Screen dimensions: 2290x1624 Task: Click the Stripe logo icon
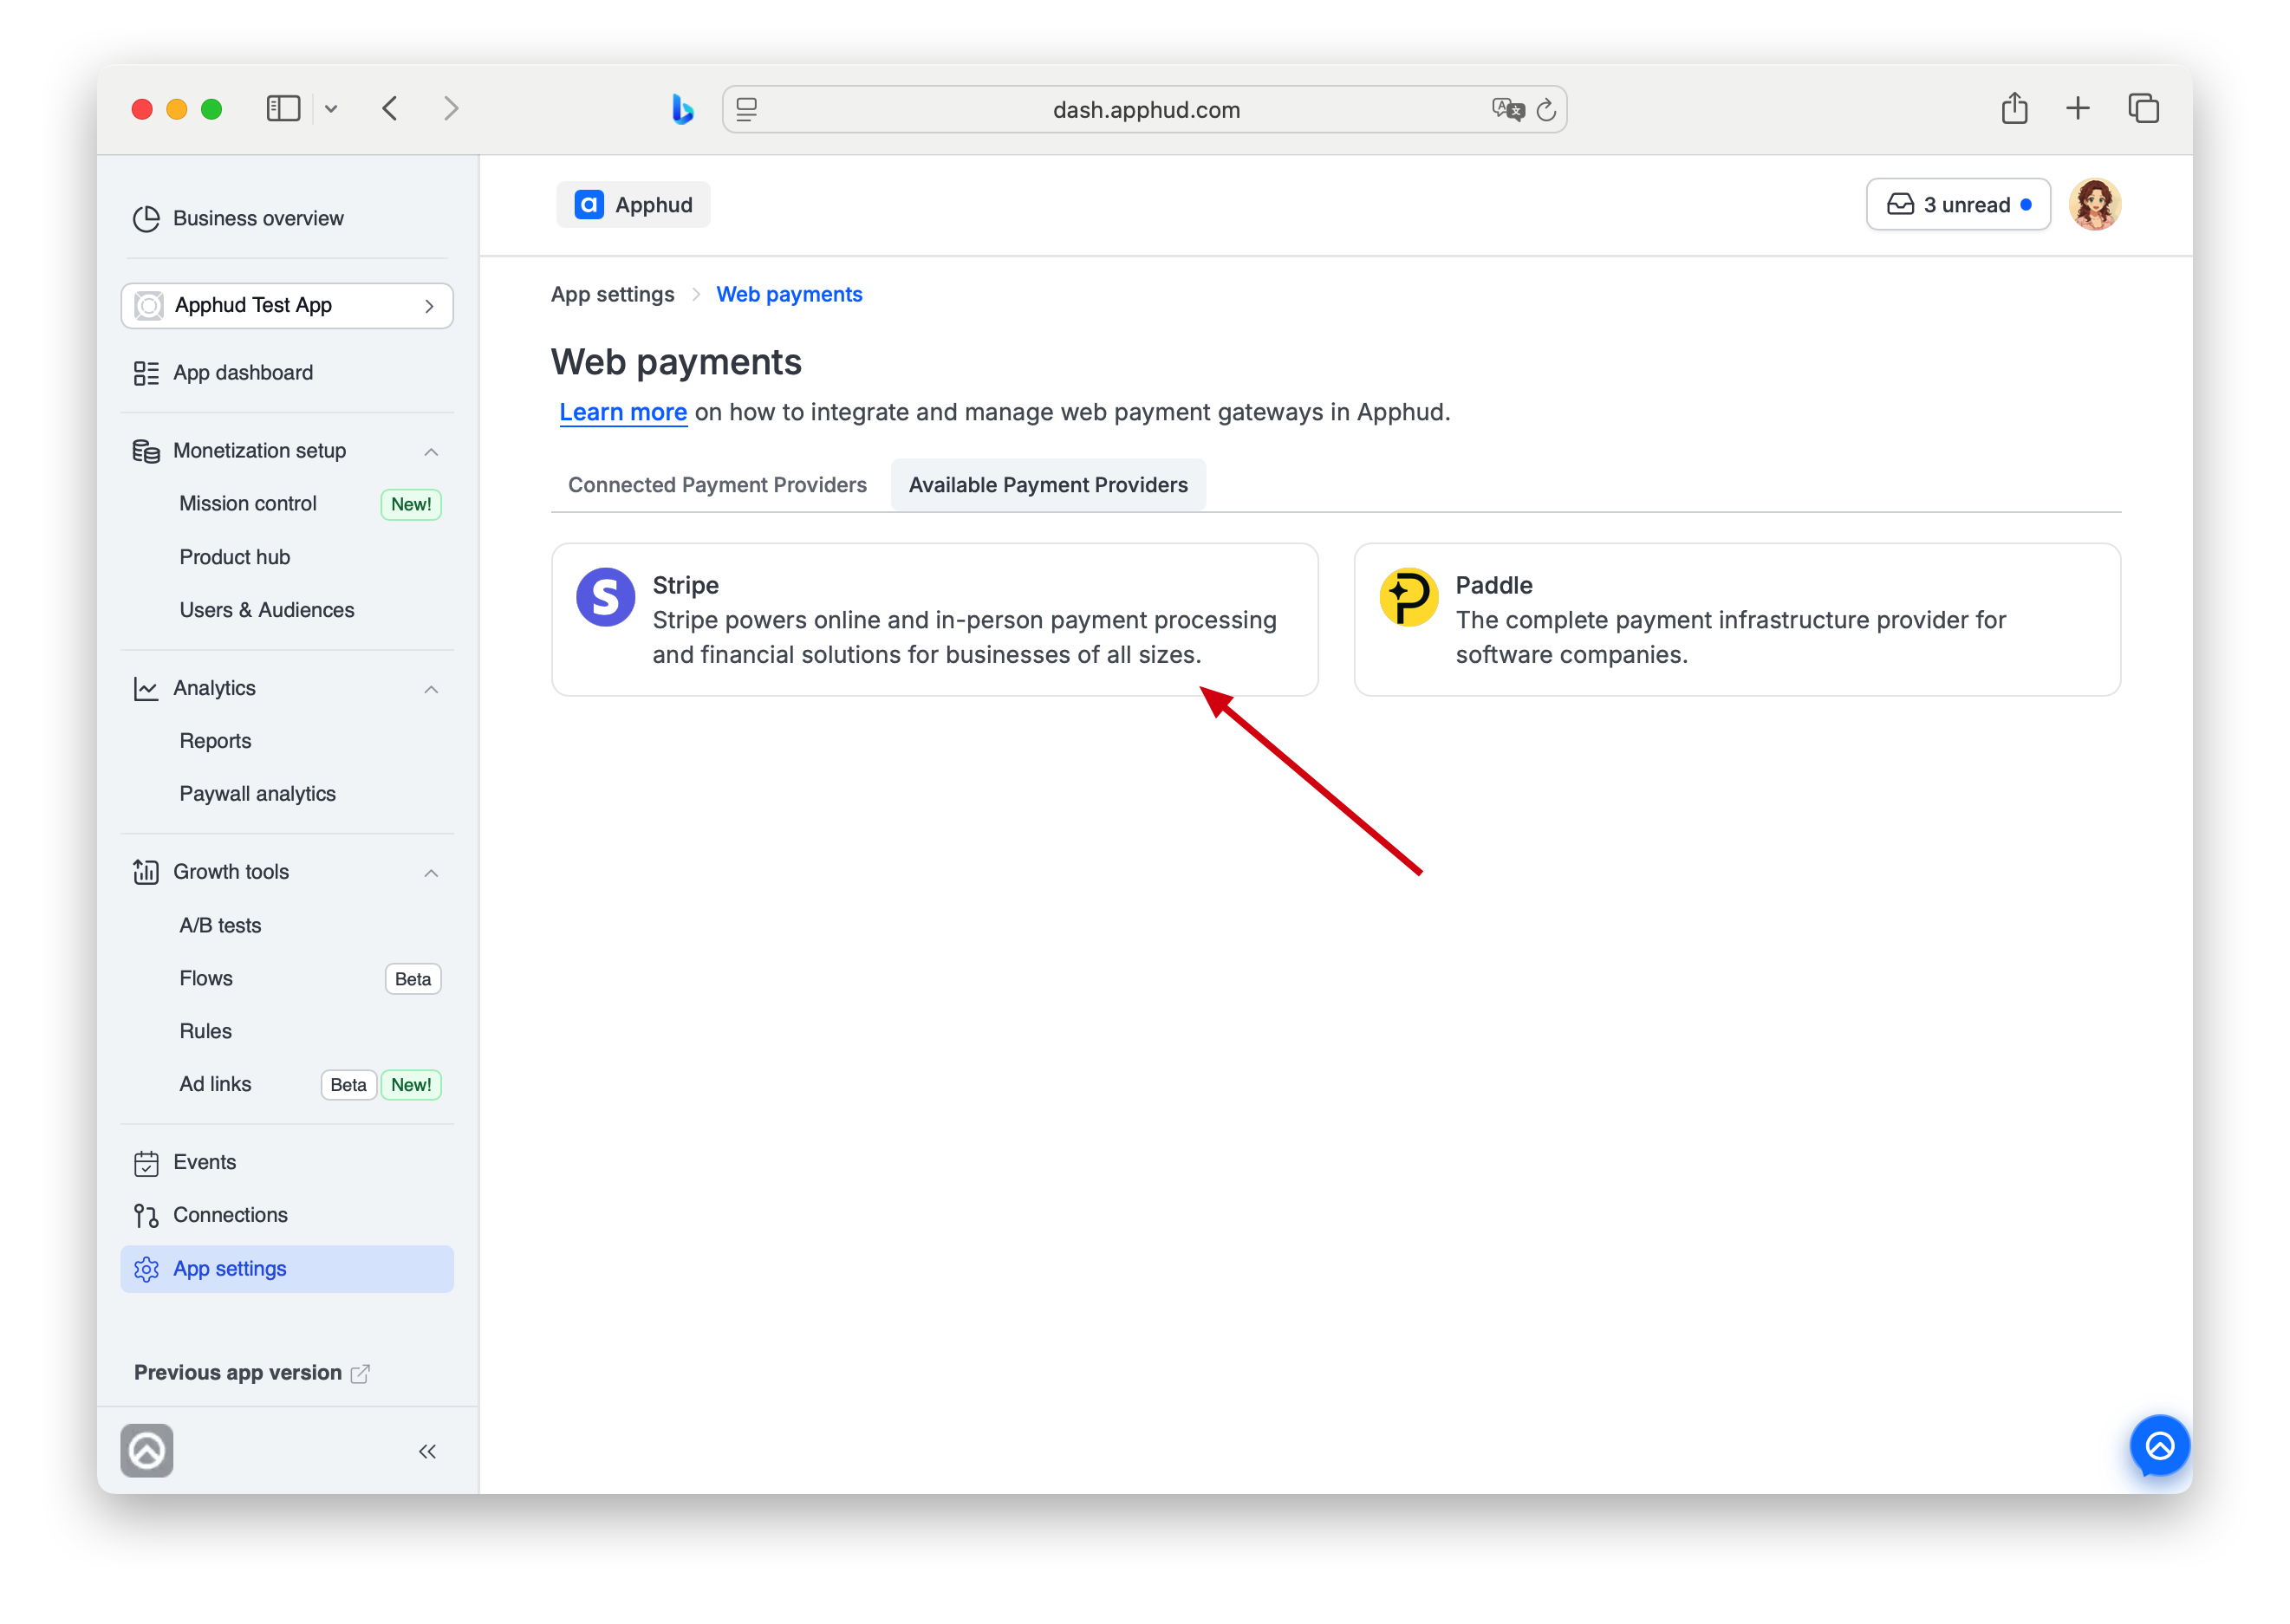point(605,597)
